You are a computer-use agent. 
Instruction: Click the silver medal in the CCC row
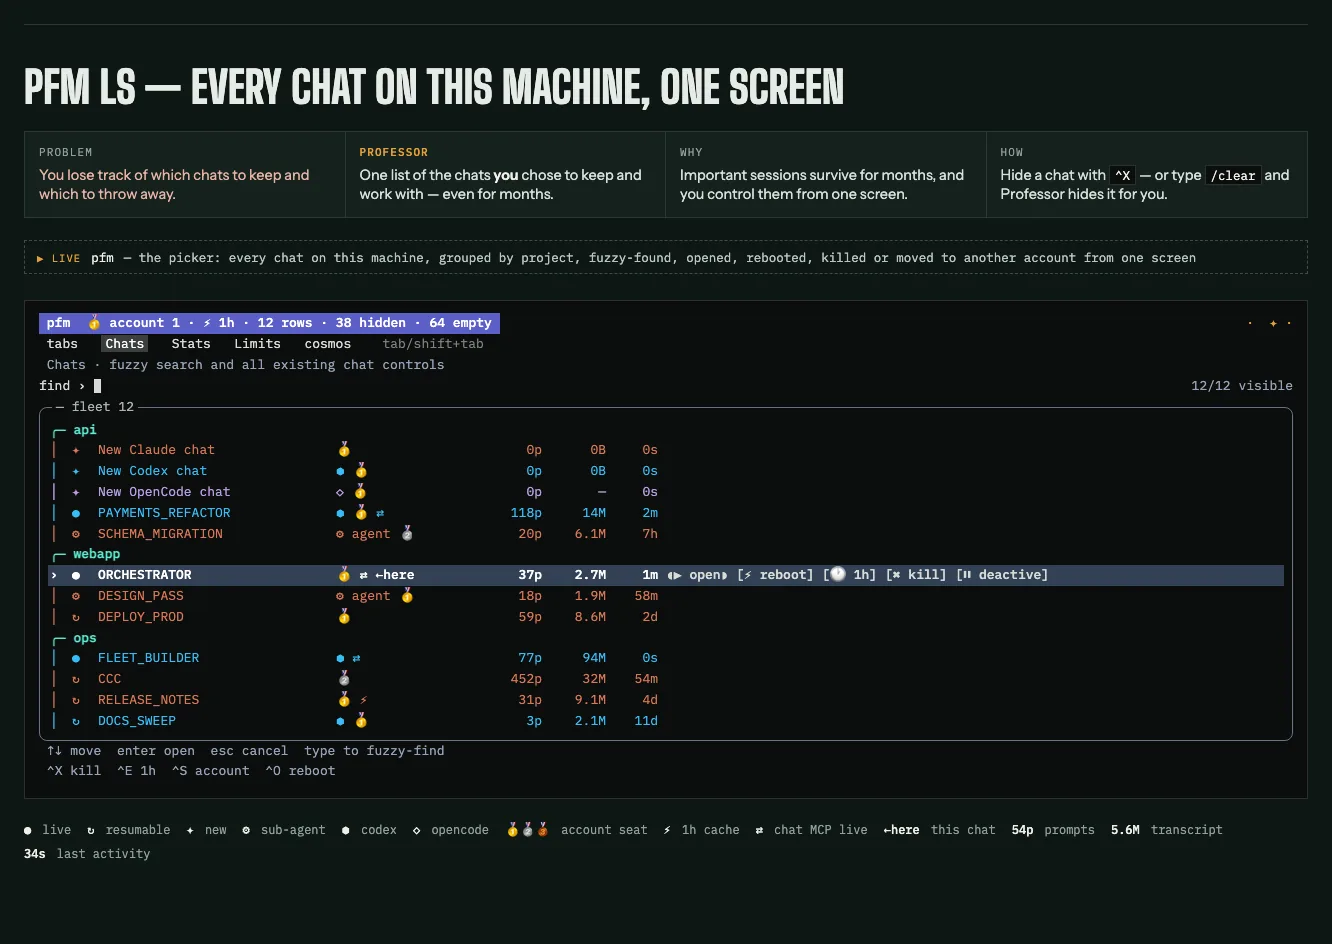(x=344, y=679)
